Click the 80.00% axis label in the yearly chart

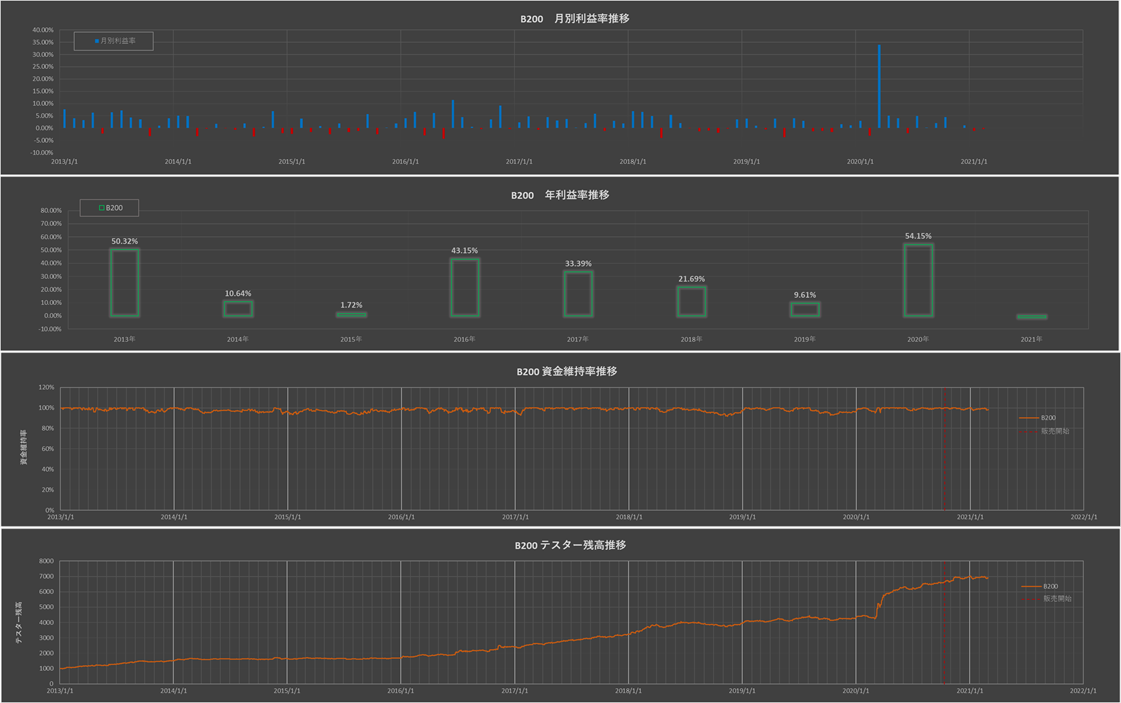click(51, 210)
